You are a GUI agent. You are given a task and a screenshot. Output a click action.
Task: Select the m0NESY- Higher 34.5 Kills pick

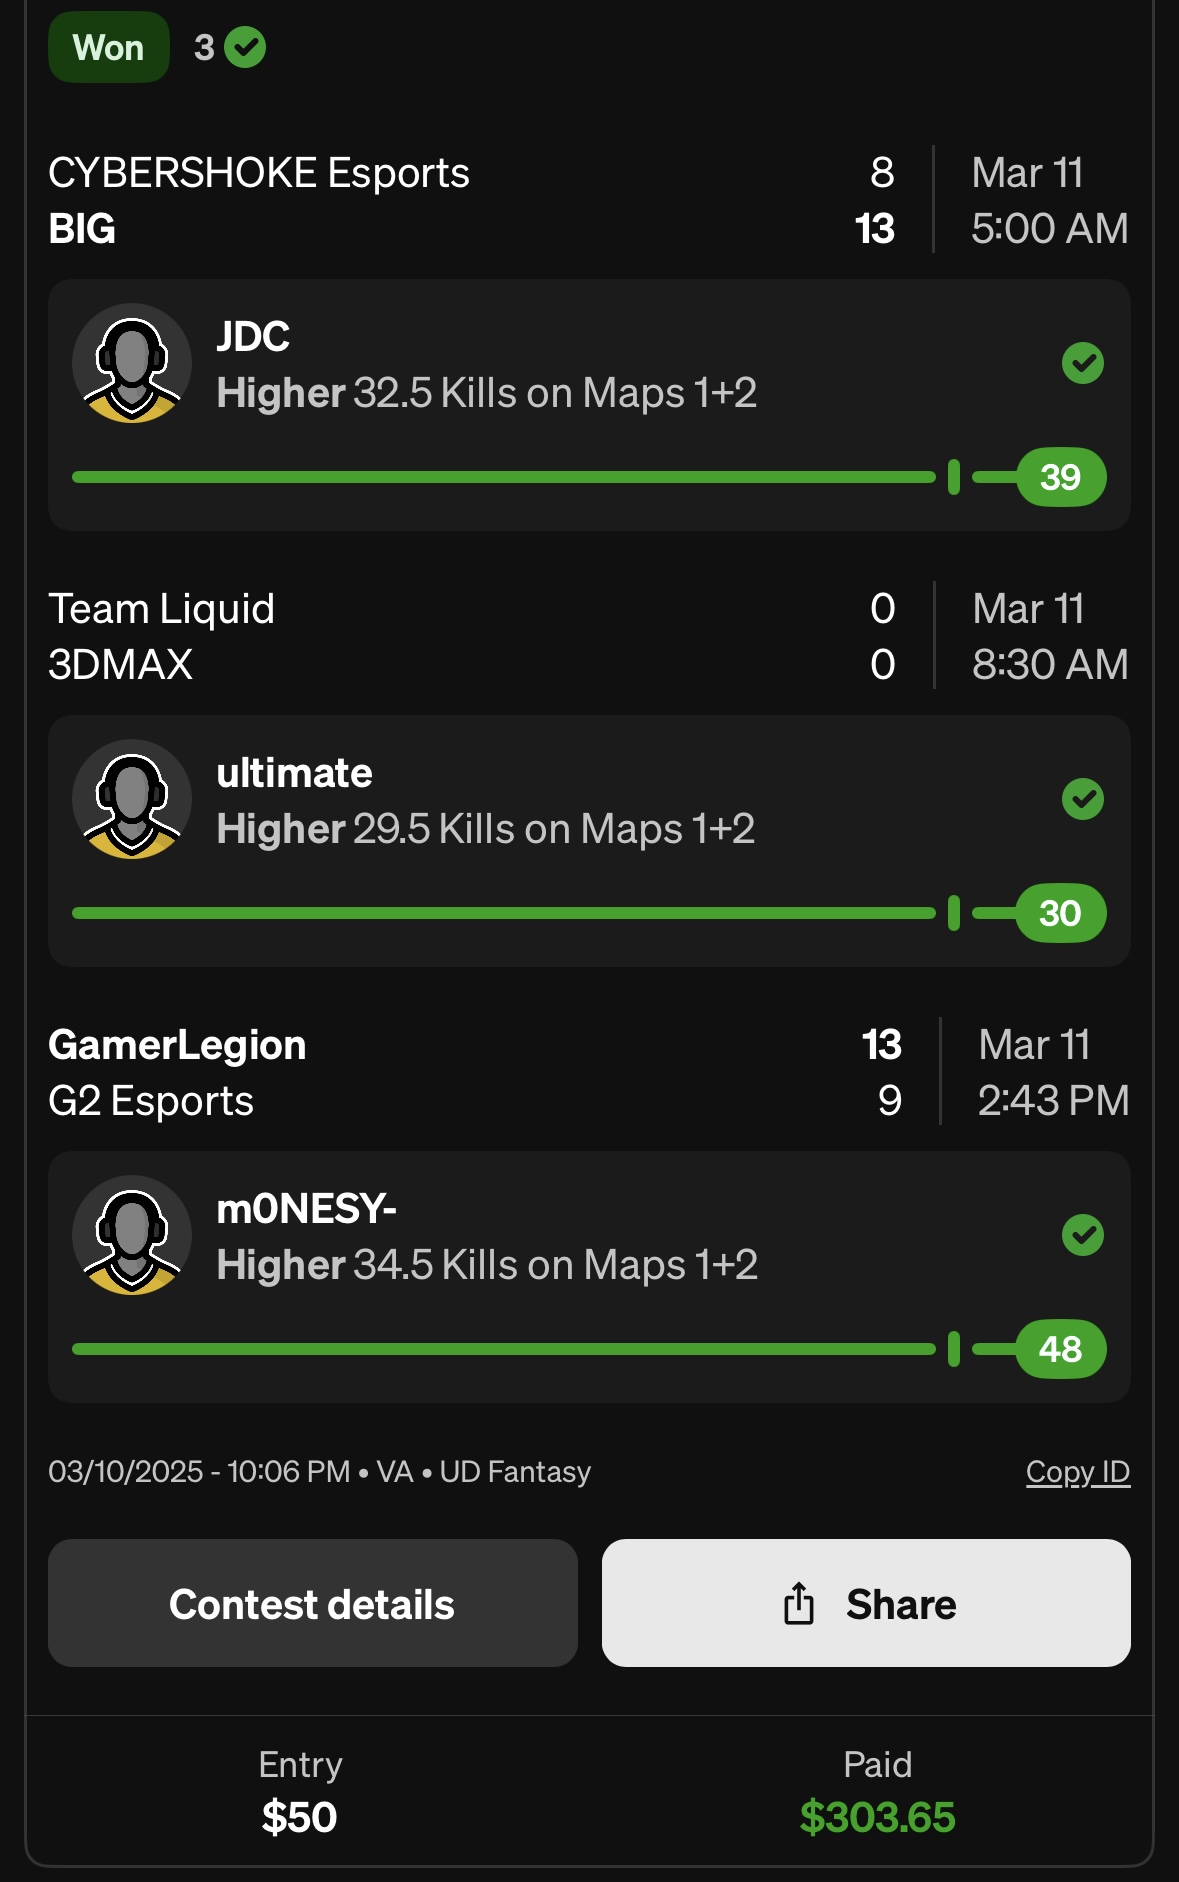(x=589, y=1277)
